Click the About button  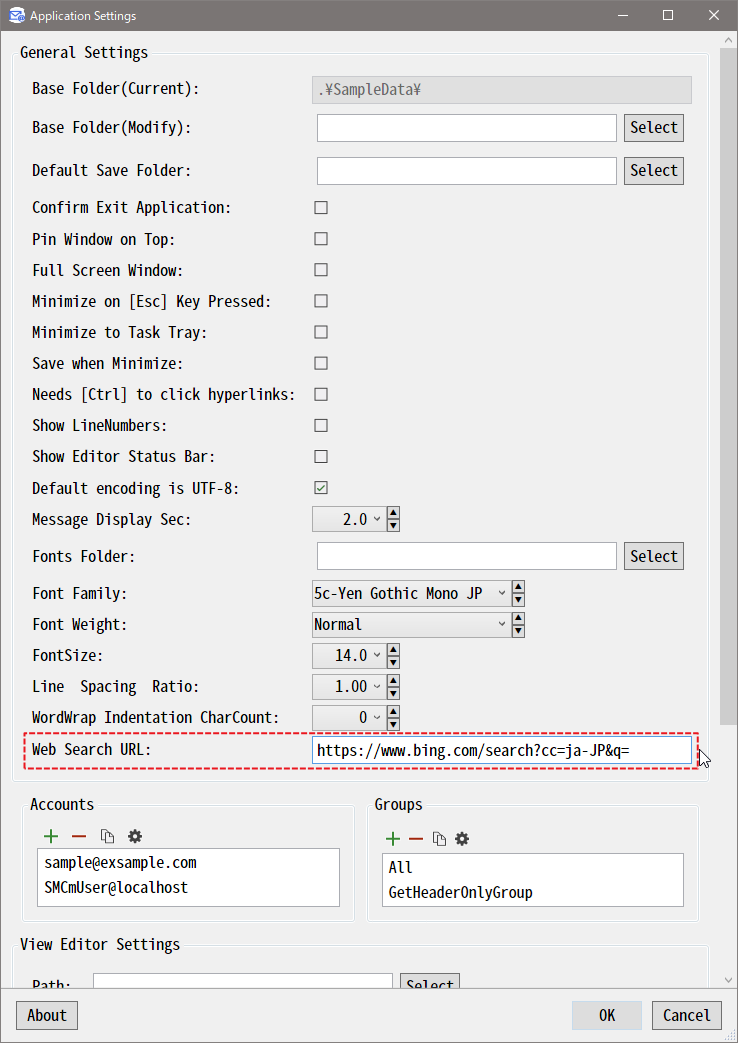(x=47, y=1015)
